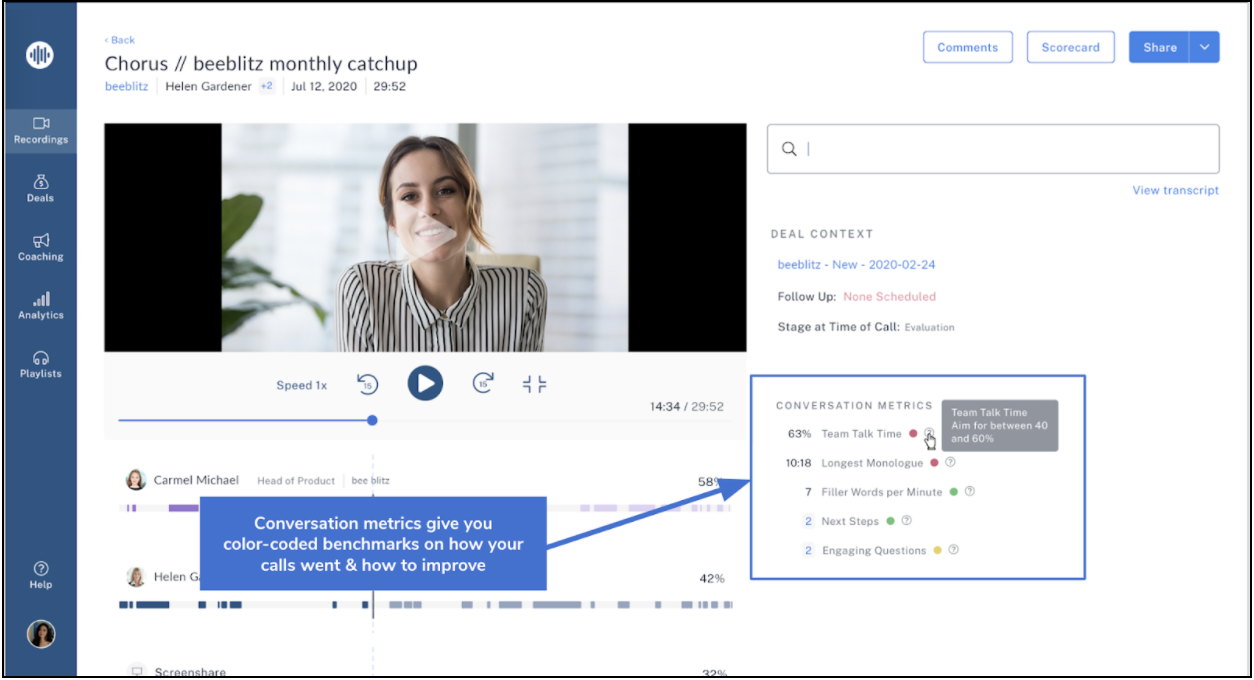Open the Help menu
This screenshot has width=1254, height=680.
[40, 575]
